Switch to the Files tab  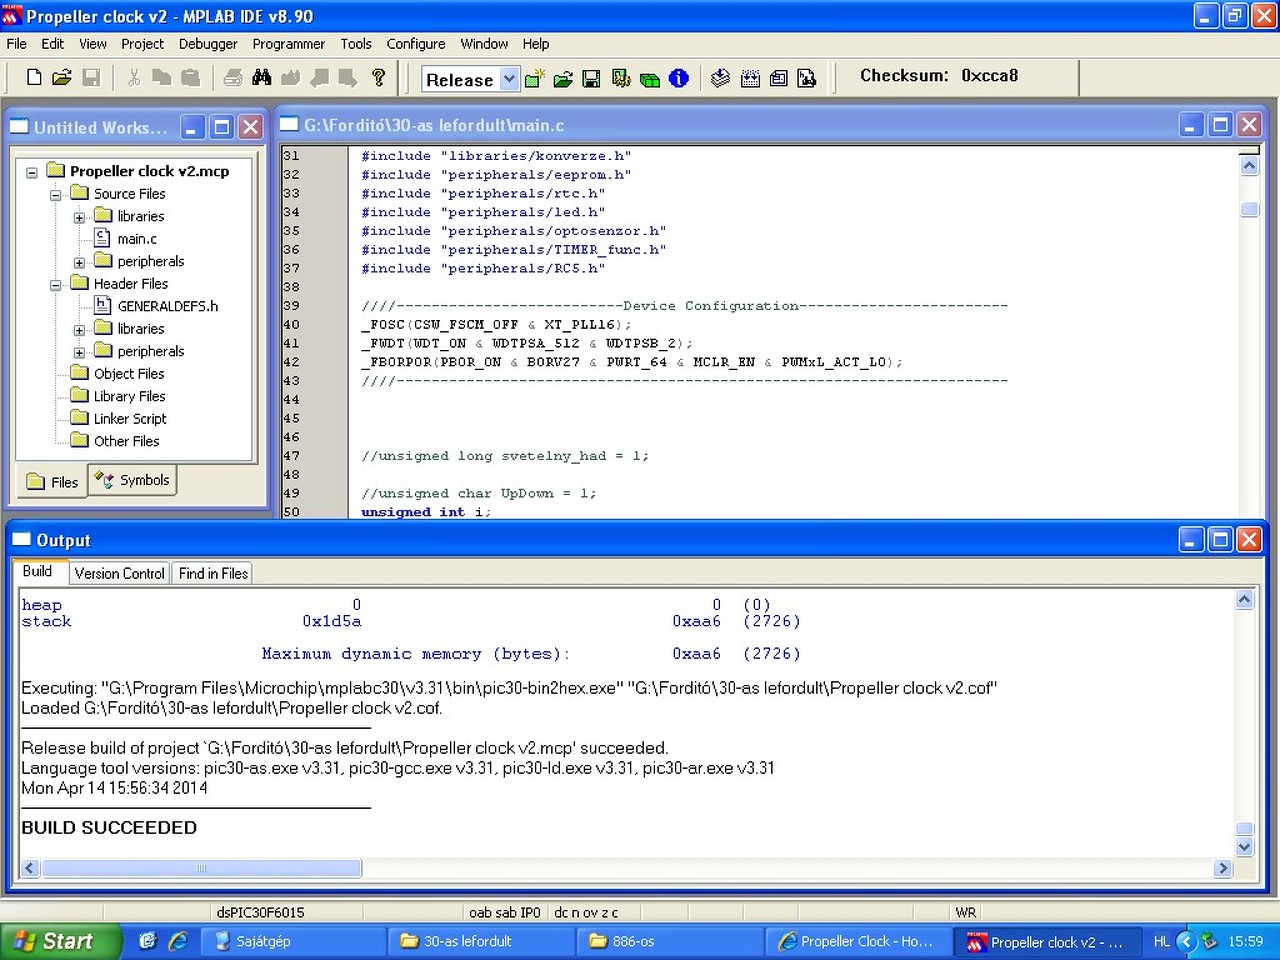(x=52, y=482)
